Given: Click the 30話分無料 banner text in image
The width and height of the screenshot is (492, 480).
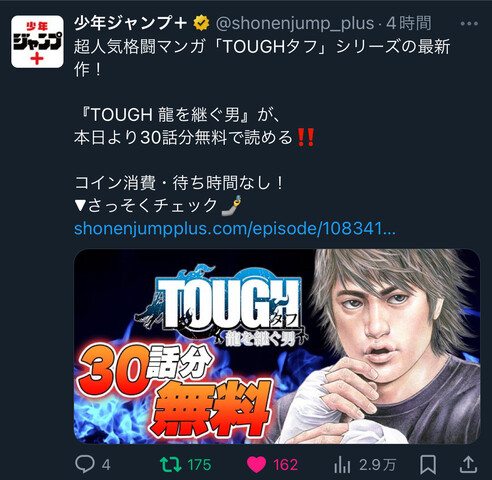Looking at the screenshot, I should click(x=173, y=390).
